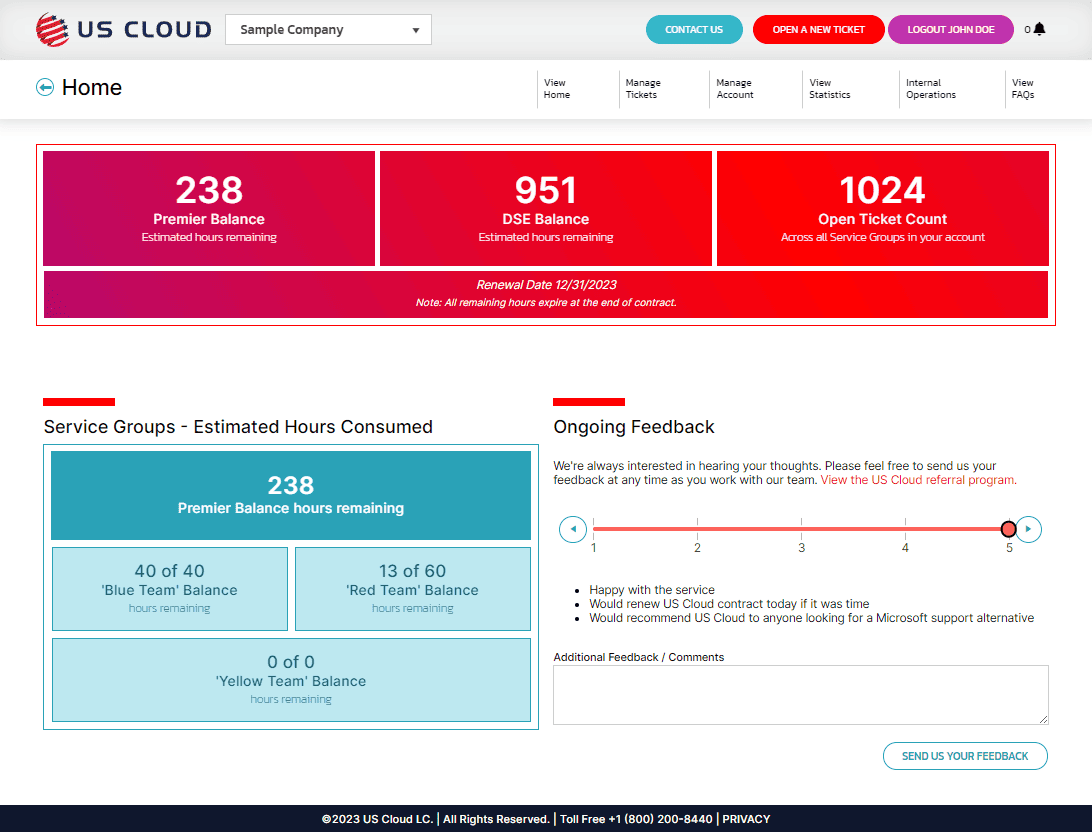Click 'Happy with the service' bullet text
Viewport: 1092px width, 832px height.
[x=652, y=590]
